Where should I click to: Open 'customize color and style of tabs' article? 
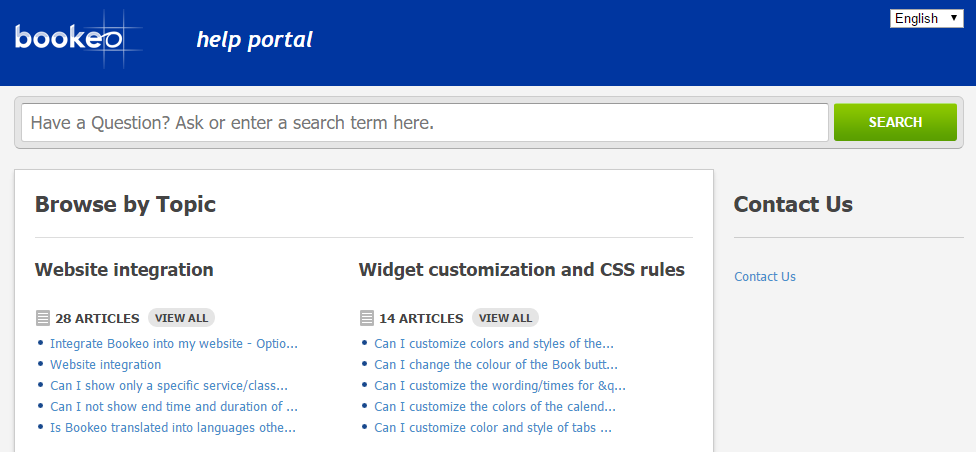(x=493, y=428)
